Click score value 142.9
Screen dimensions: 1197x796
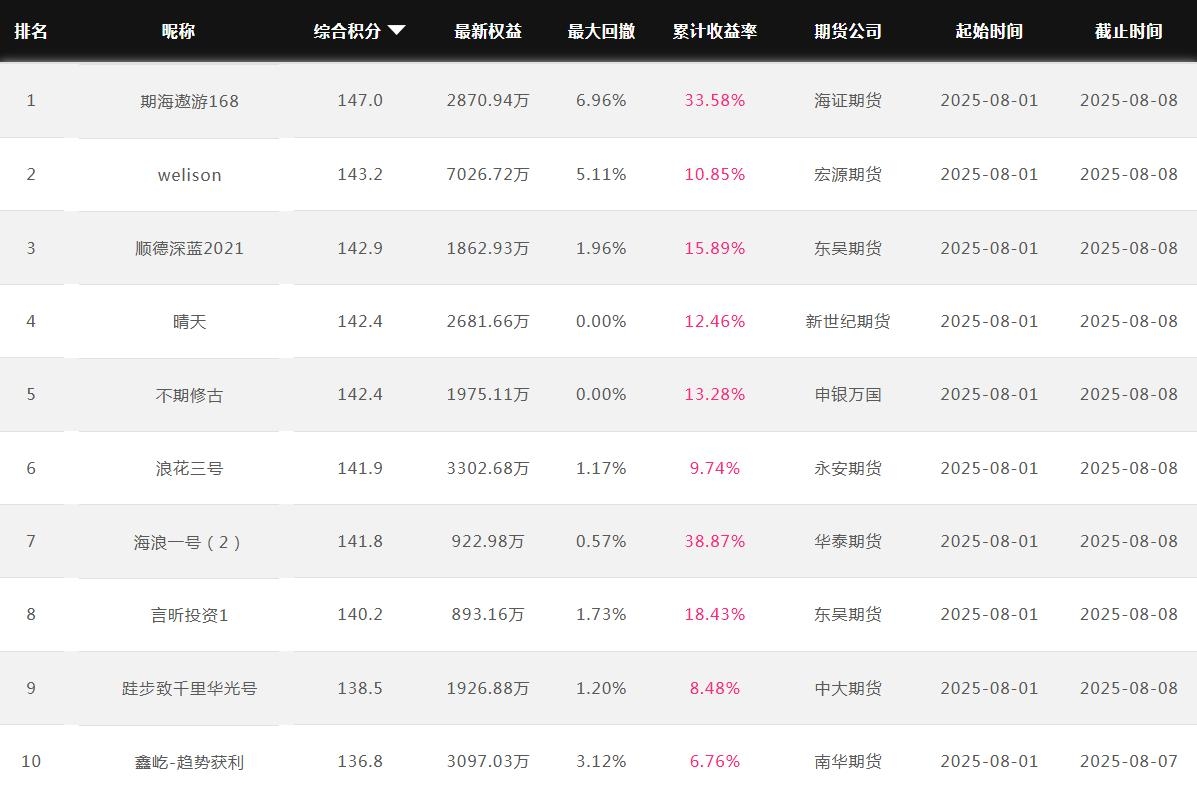[360, 248]
